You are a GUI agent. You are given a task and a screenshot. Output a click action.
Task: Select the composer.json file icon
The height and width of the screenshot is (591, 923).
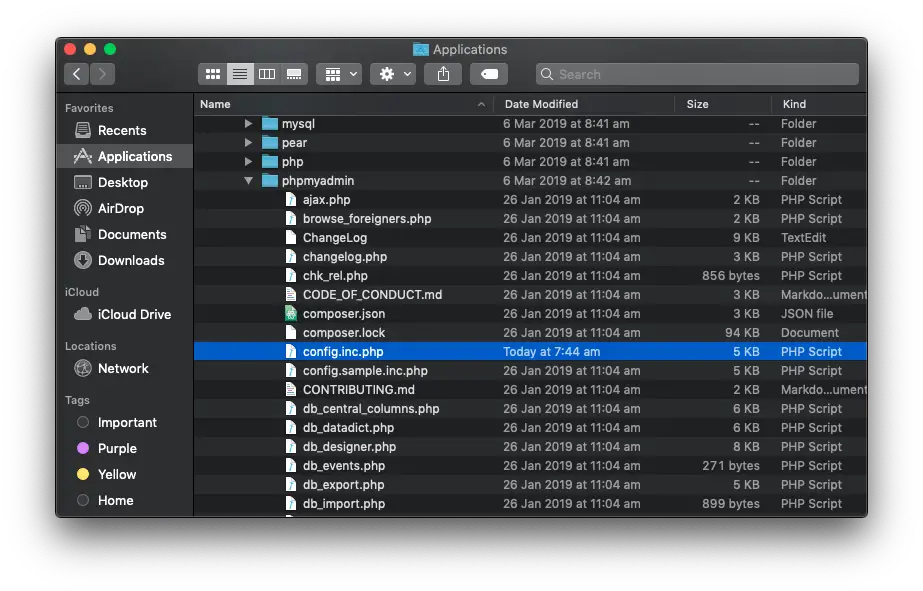click(291, 314)
